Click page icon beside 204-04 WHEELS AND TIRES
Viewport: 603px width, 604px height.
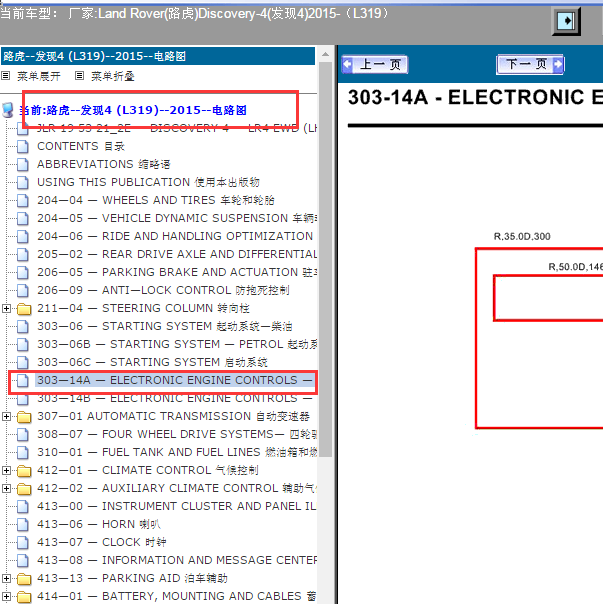tap(23, 200)
